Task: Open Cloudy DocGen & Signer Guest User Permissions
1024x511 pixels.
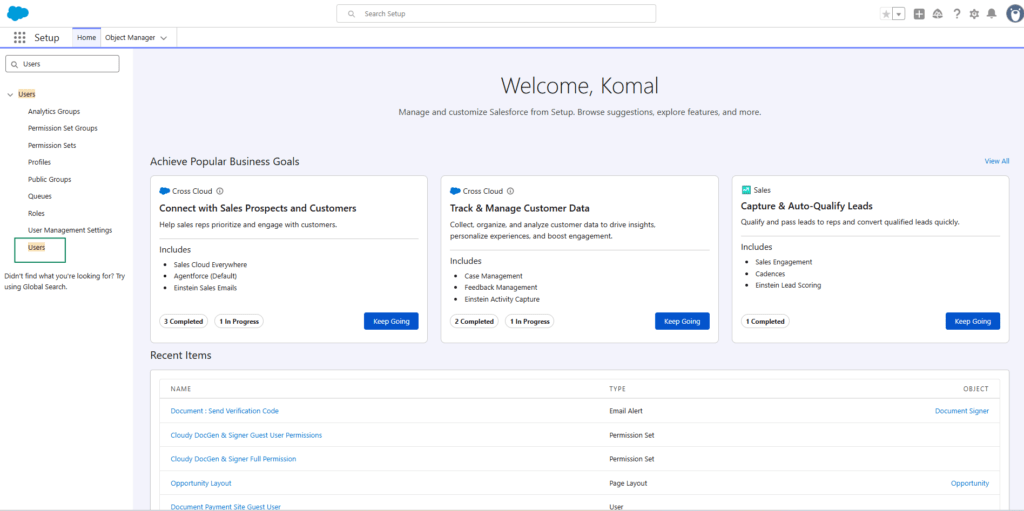Action: coord(246,435)
